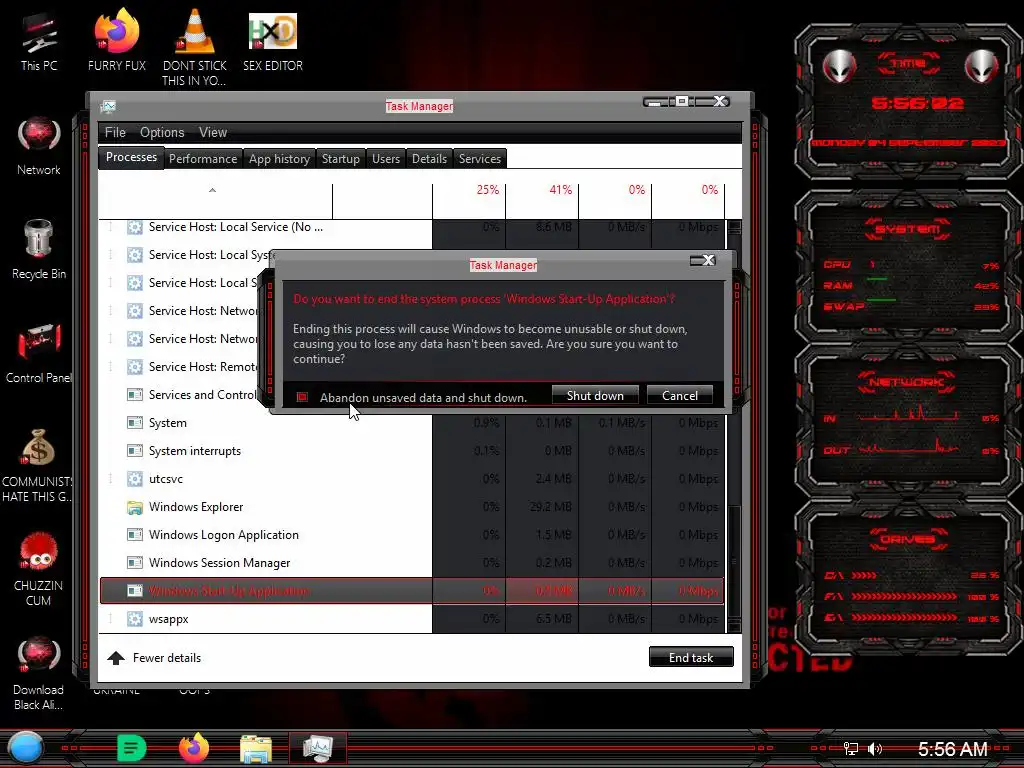Expand Service Host: Local Service (No ... row
This screenshot has height=768, width=1024.
point(110,227)
